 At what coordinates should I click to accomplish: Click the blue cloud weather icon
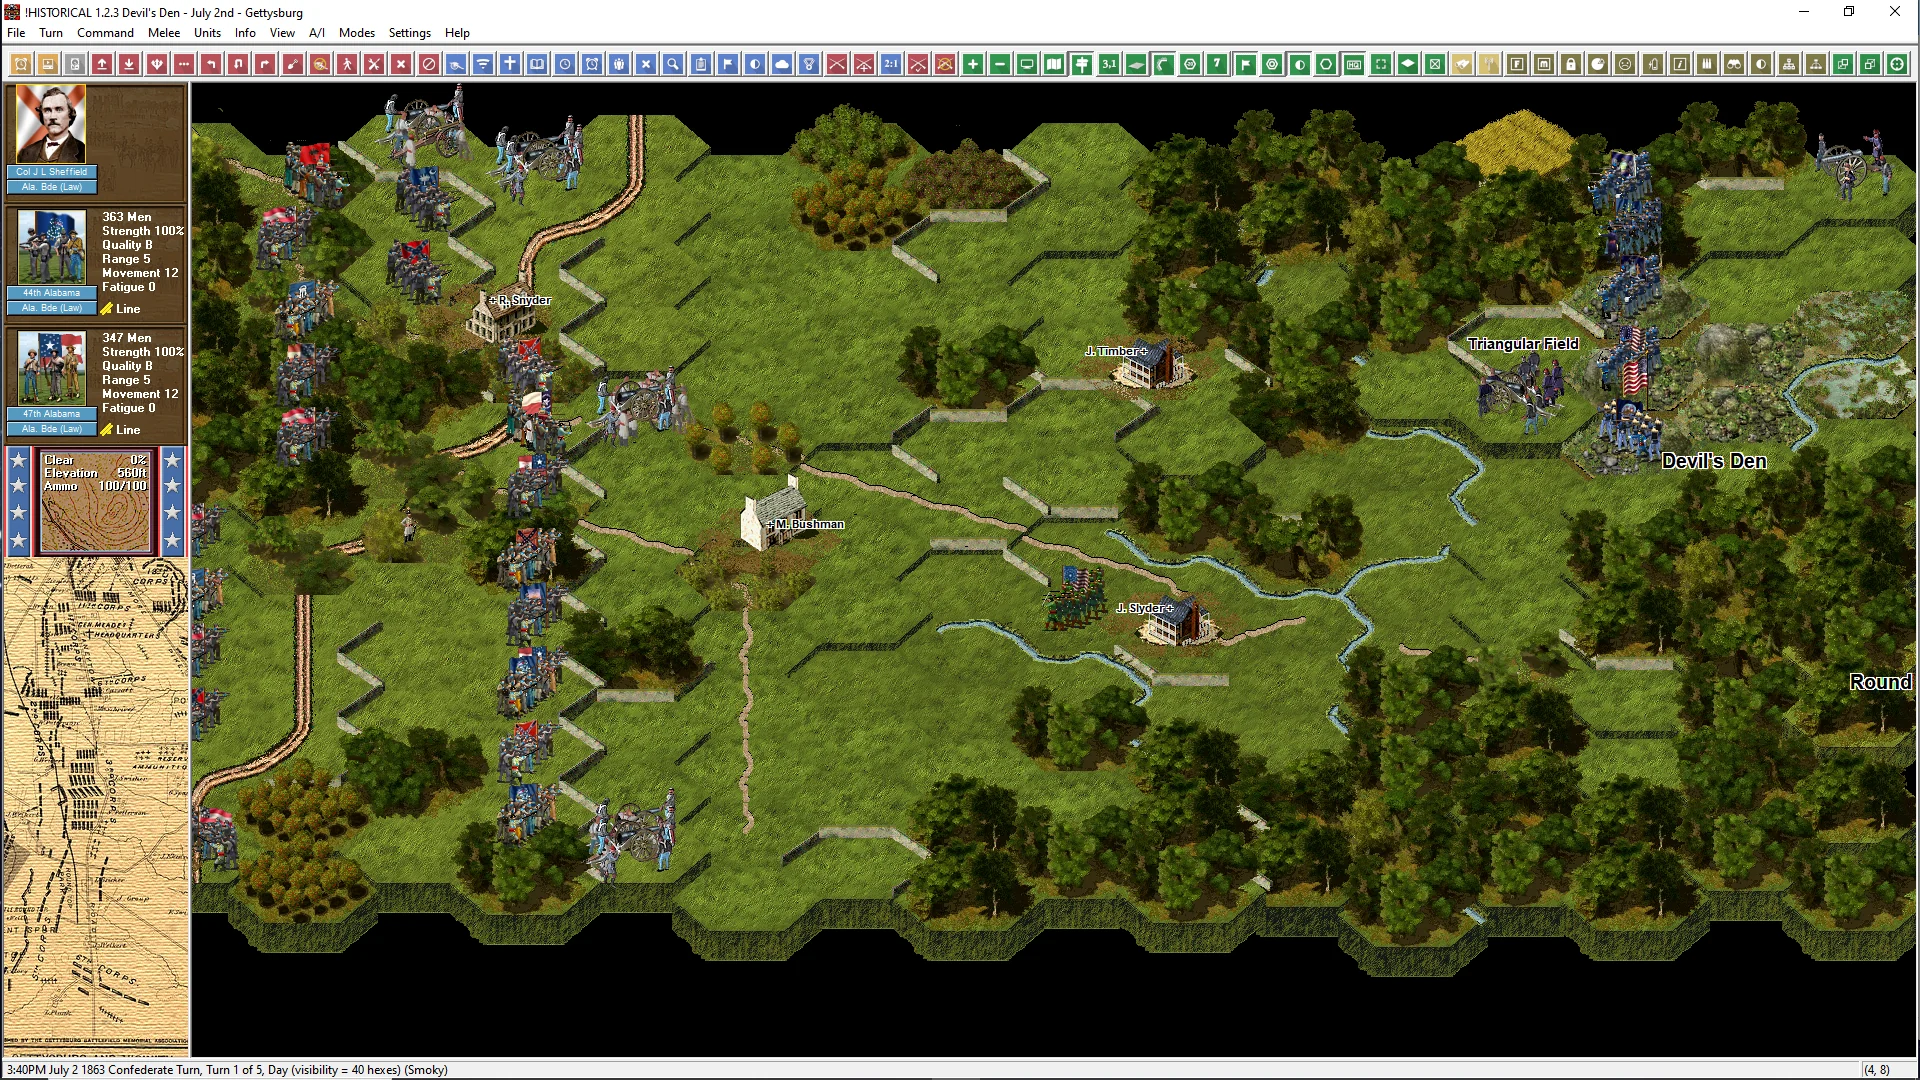click(x=782, y=65)
